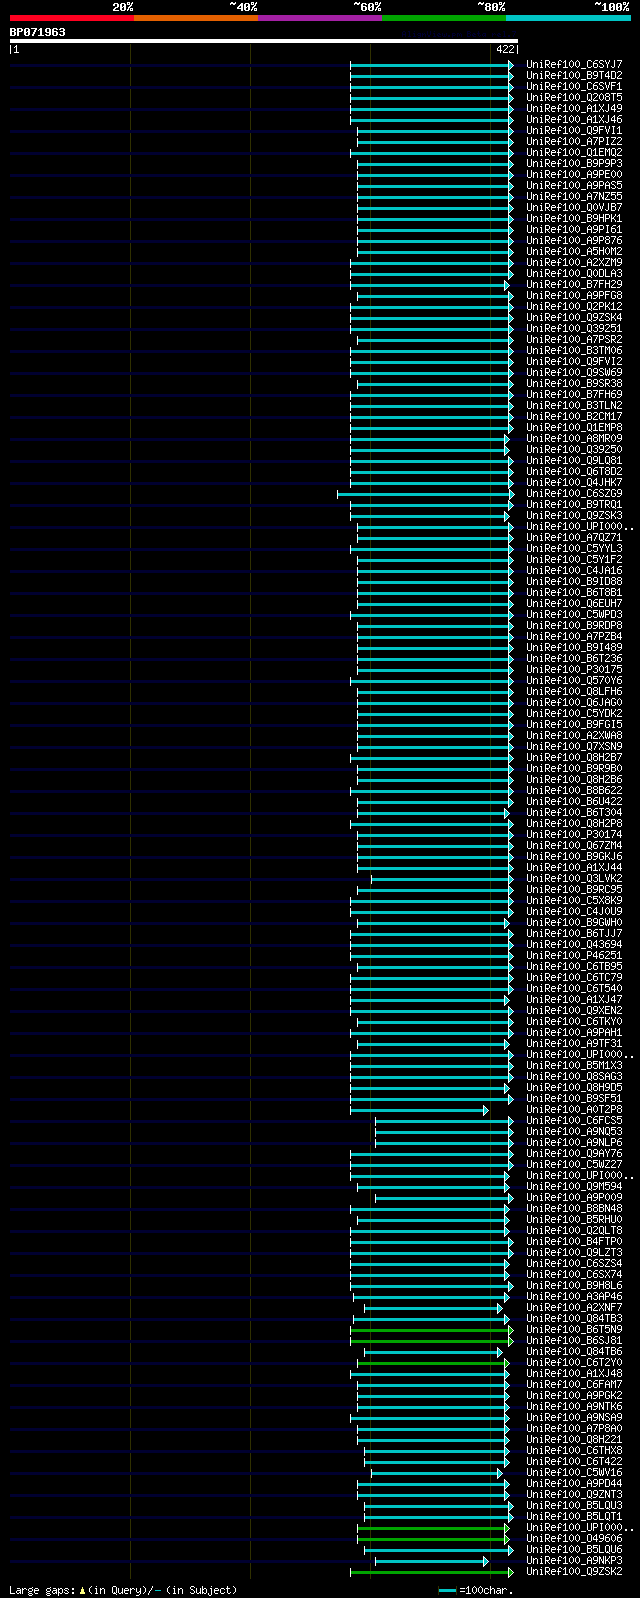Click the cyan ~100% identity legend segment
Screen dimensions: 640x1598
coord(568,18)
